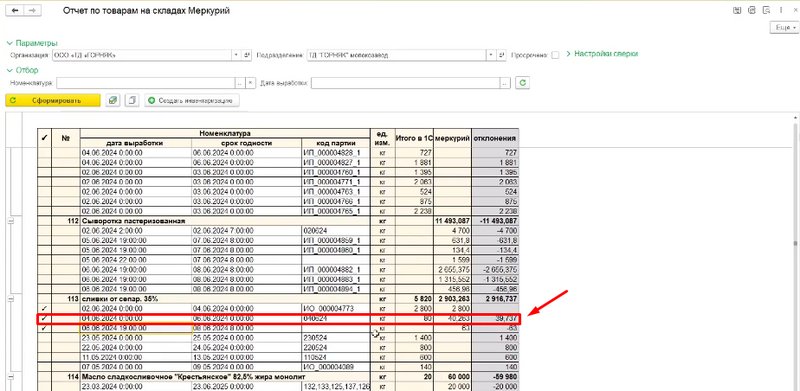
Task: Toggle the check mark in the 040624 batch row
Action: click(45, 319)
